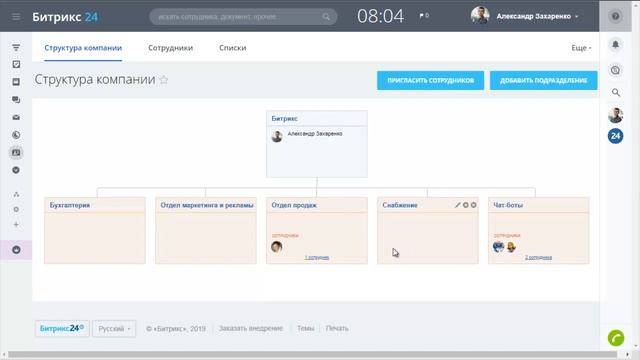Image resolution: width=640 pixels, height=360 pixels.
Task: Click Александр Захаренко in the Битрикс card
Action: point(315,133)
